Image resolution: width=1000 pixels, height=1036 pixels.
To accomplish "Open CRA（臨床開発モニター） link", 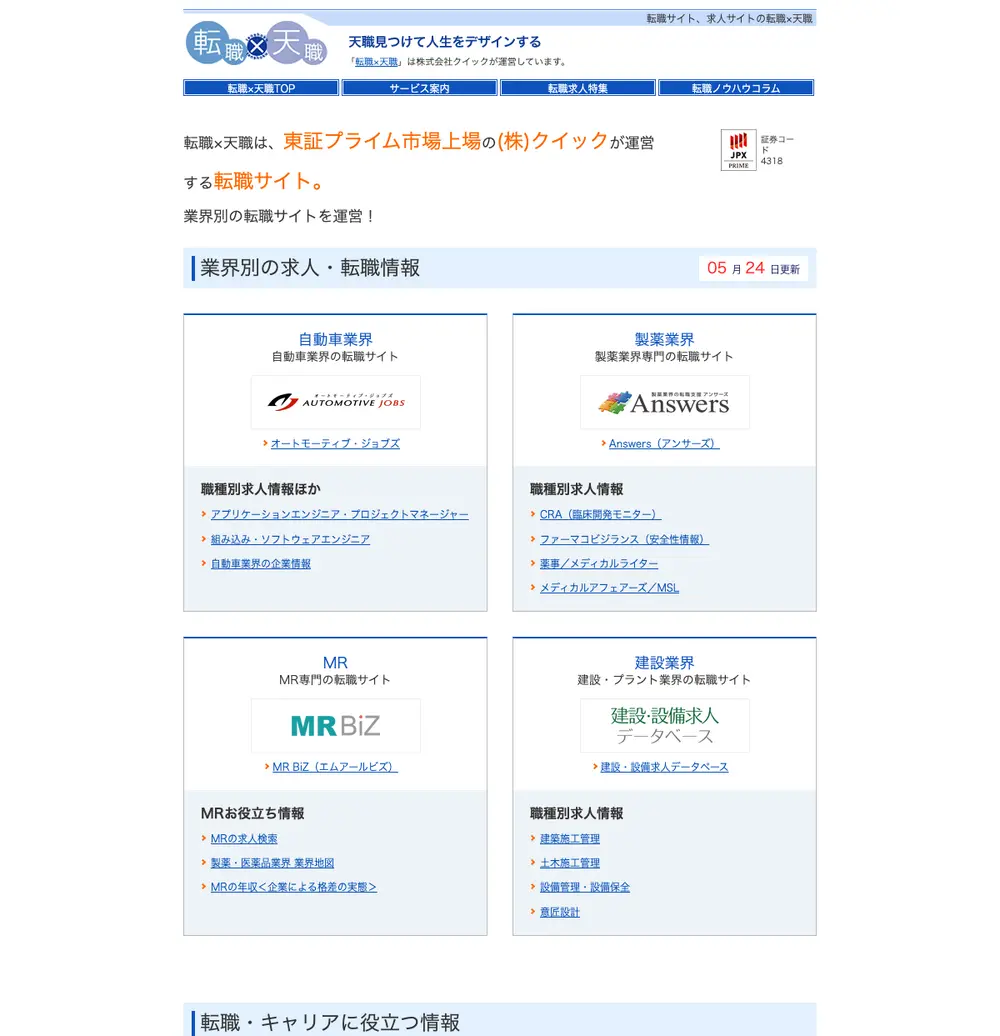I will 600,514.
